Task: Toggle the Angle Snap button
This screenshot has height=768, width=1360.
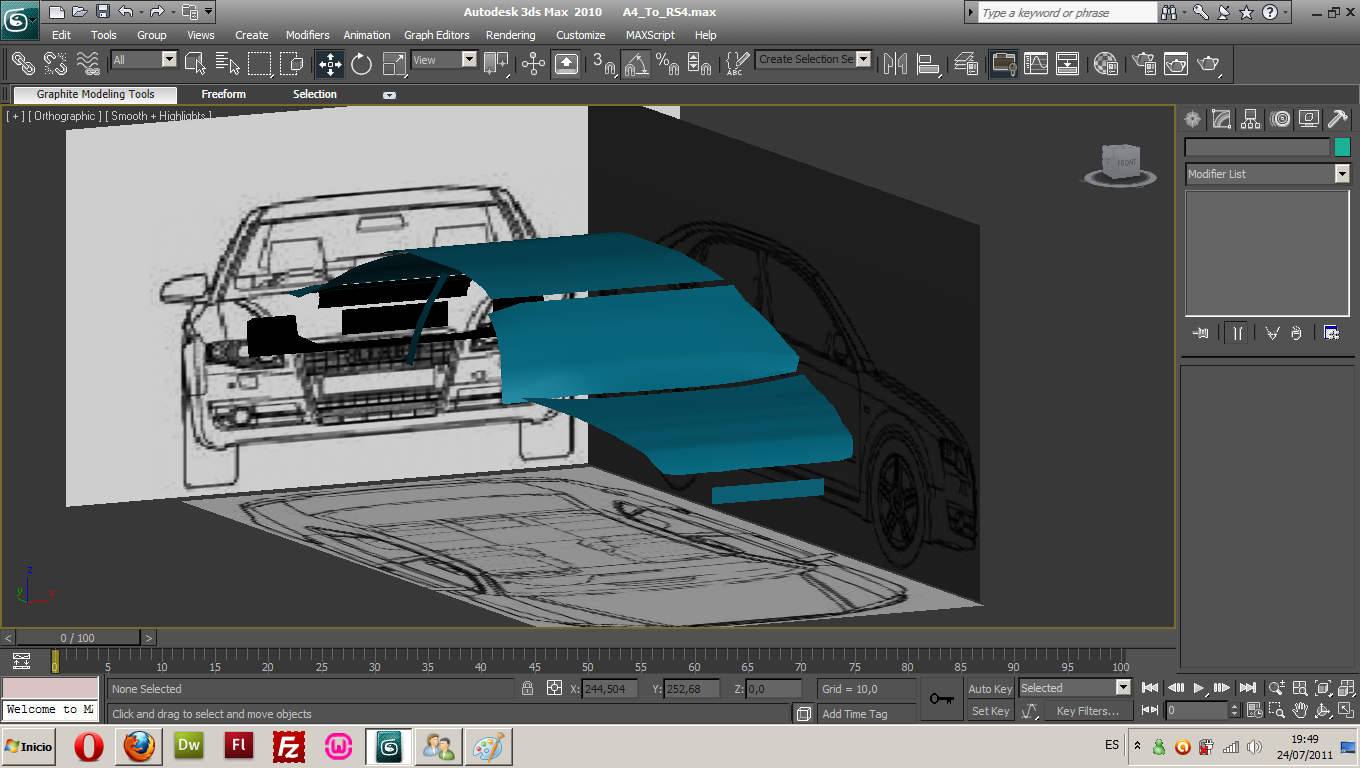Action: pos(635,64)
